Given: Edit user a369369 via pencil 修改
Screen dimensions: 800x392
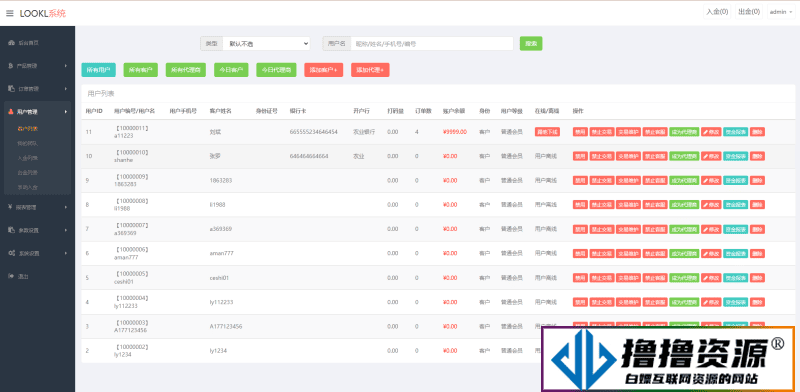Looking at the screenshot, I should 711,229.
